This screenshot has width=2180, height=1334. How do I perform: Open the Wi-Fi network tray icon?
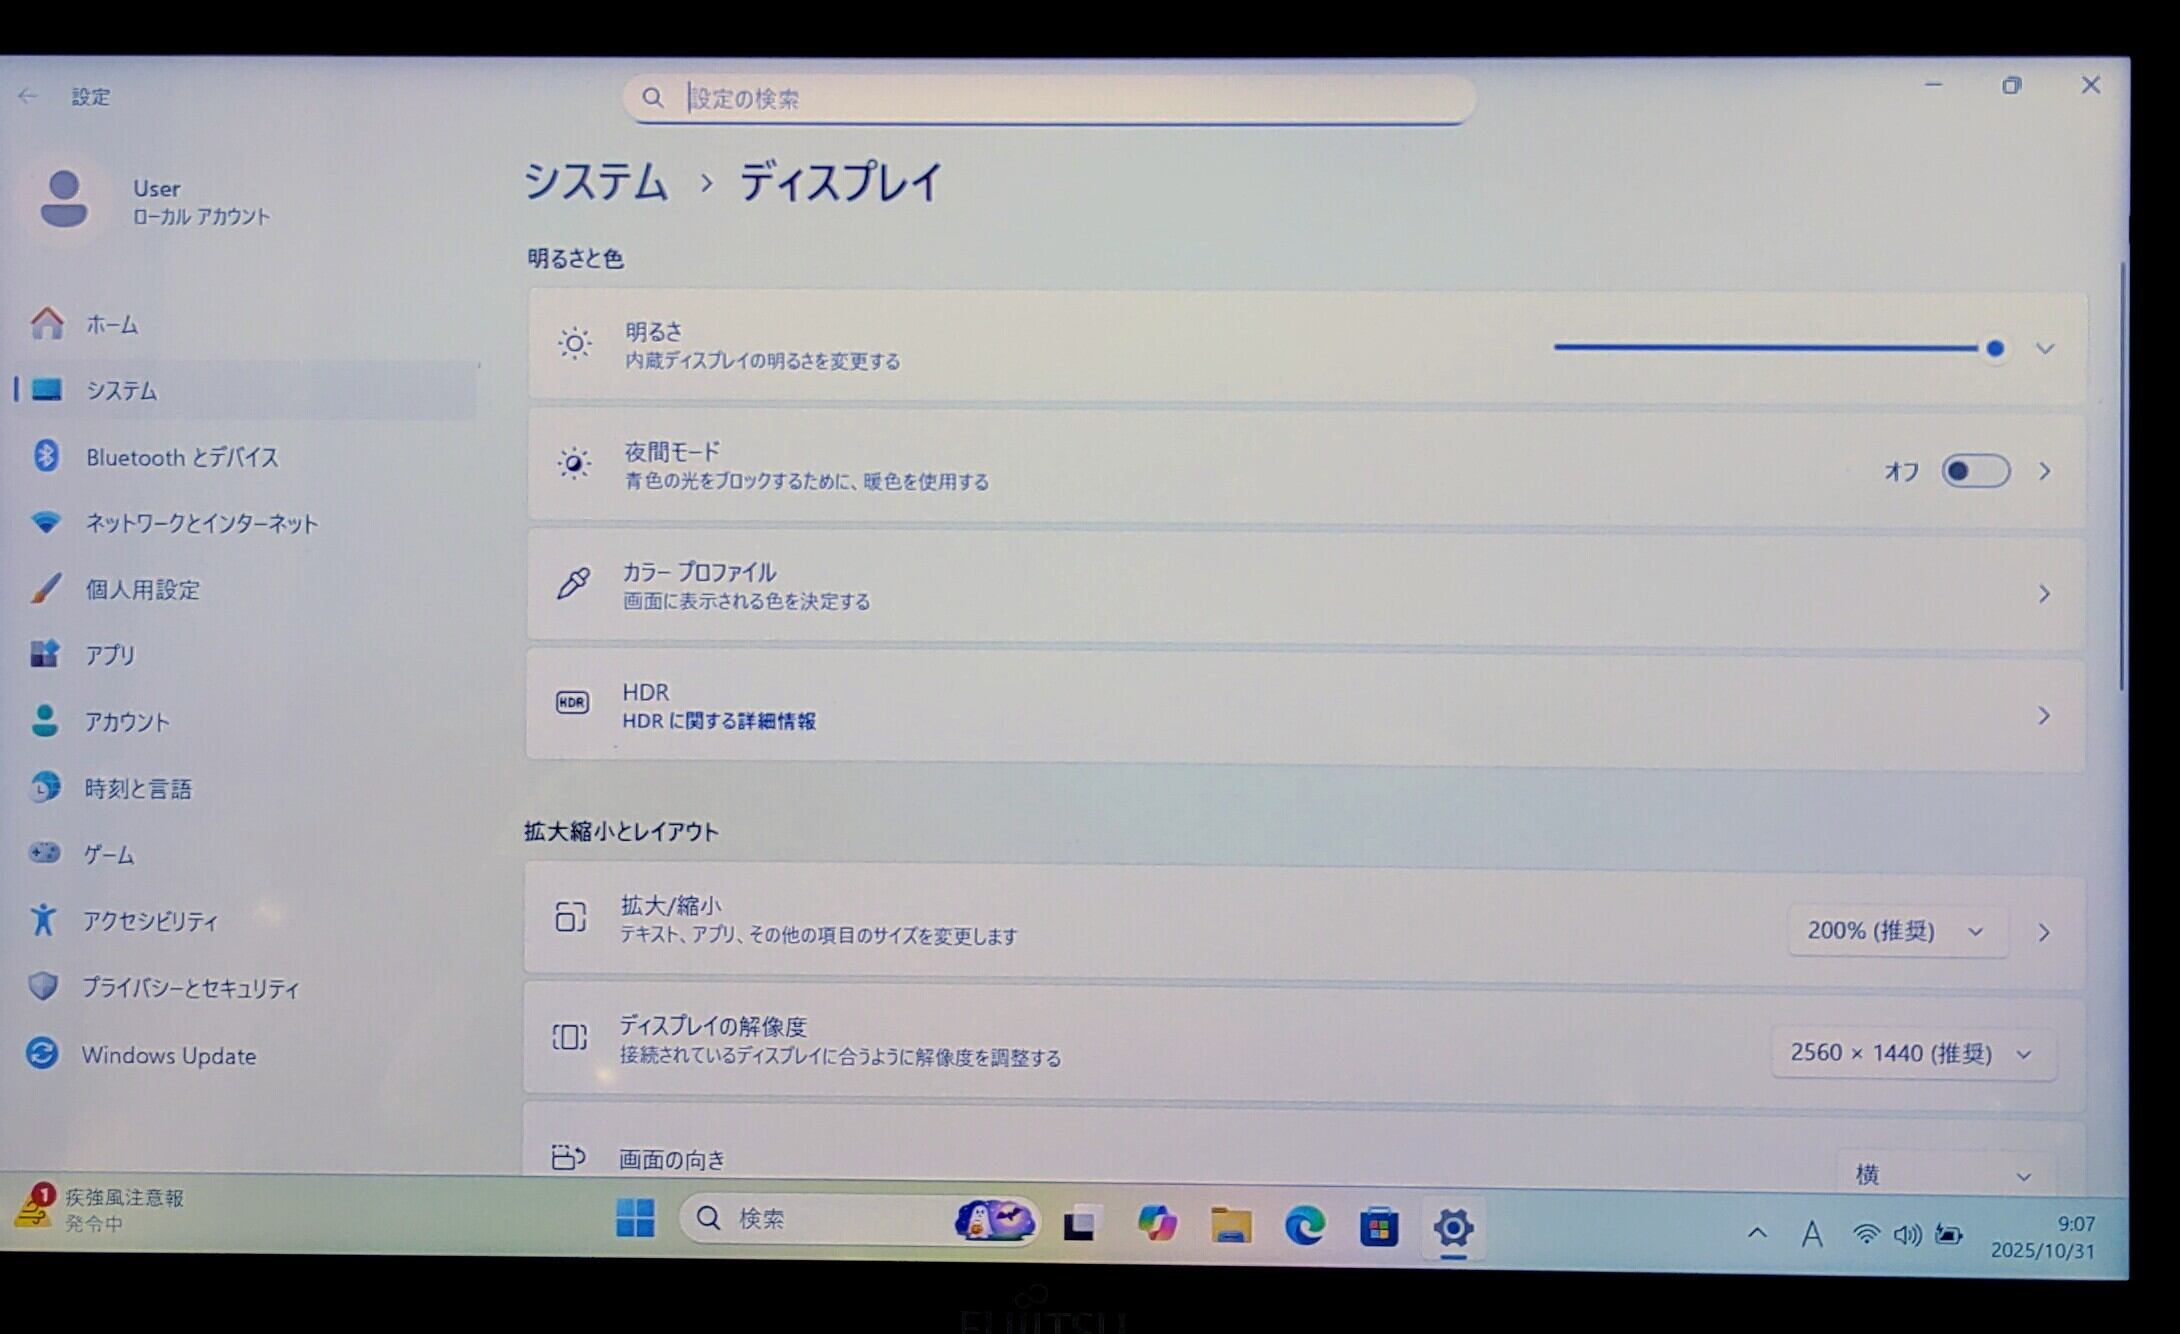tap(1865, 1234)
